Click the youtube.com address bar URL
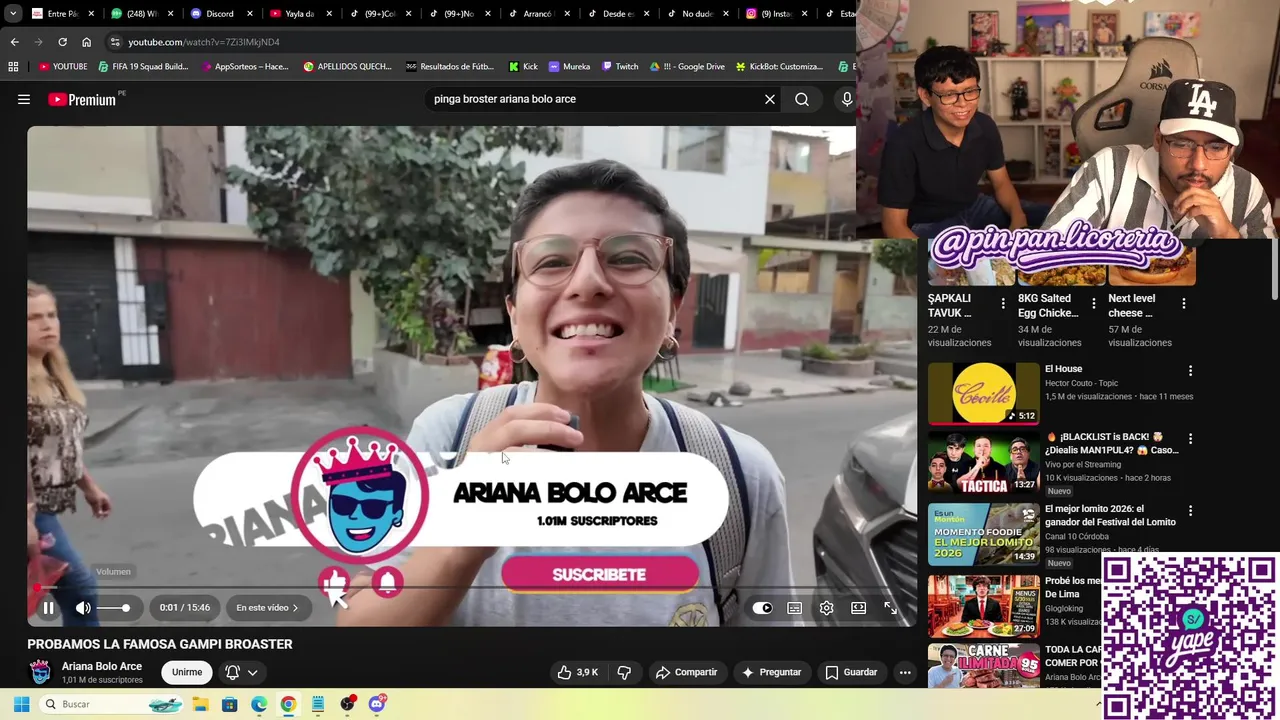The height and width of the screenshot is (720, 1280). pyautogui.click(x=204, y=42)
